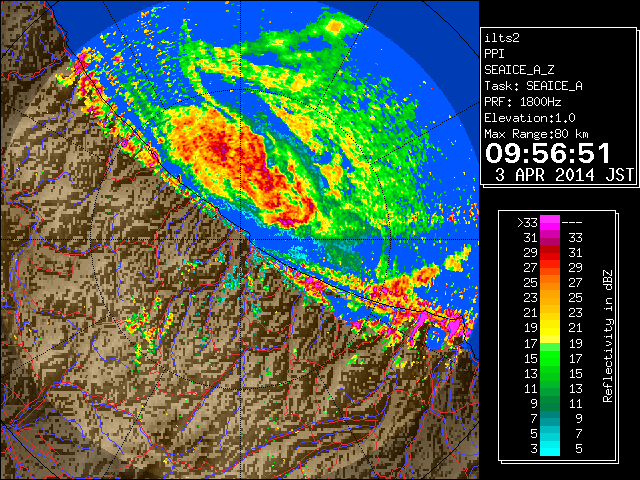Click the 'Elevation:1.0' text

click(529, 118)
